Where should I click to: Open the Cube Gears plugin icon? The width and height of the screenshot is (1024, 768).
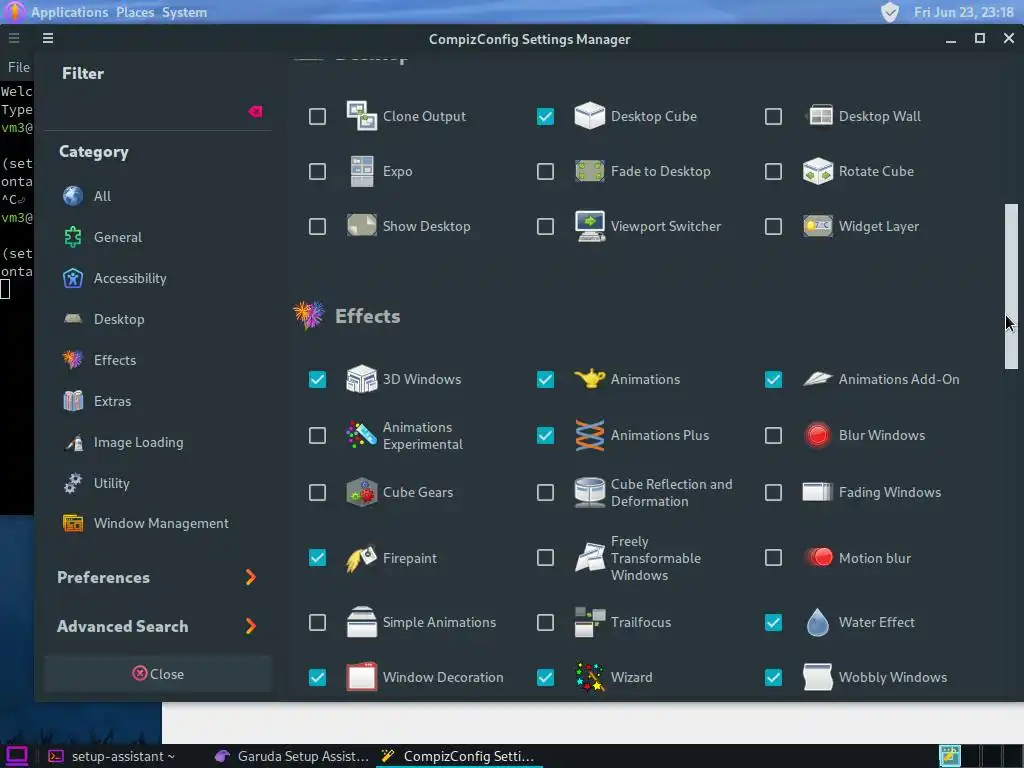(361, 492)
